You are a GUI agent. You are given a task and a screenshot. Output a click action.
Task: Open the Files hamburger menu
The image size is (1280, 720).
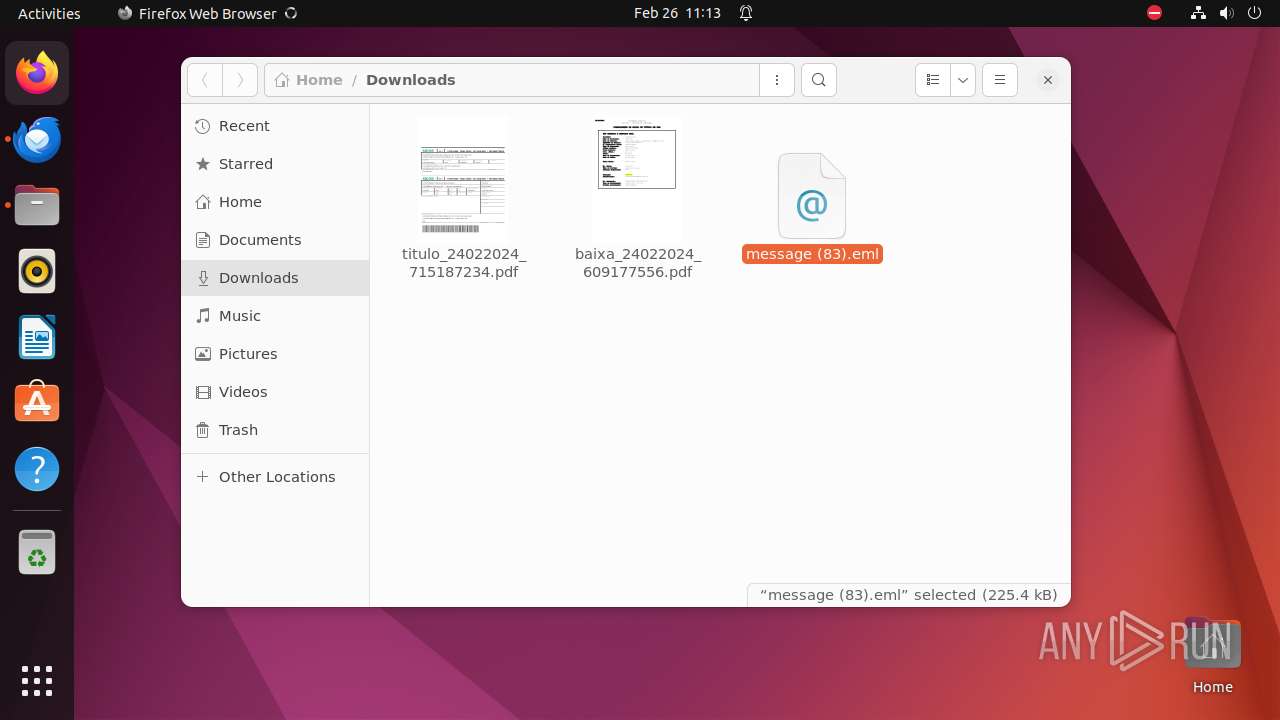(1000, 80)
